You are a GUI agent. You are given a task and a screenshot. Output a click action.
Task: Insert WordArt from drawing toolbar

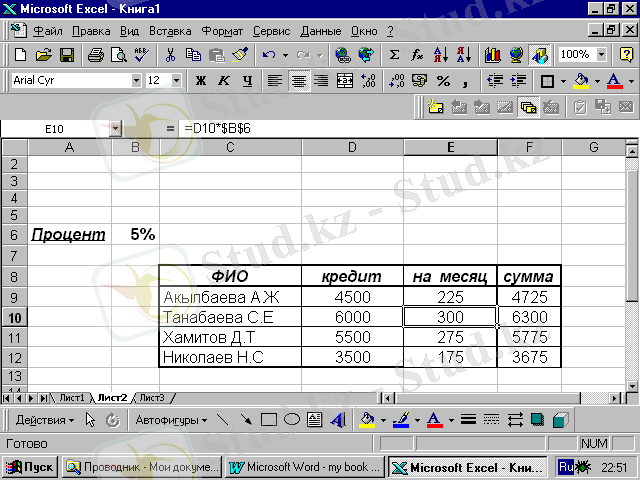coord(337,420)
